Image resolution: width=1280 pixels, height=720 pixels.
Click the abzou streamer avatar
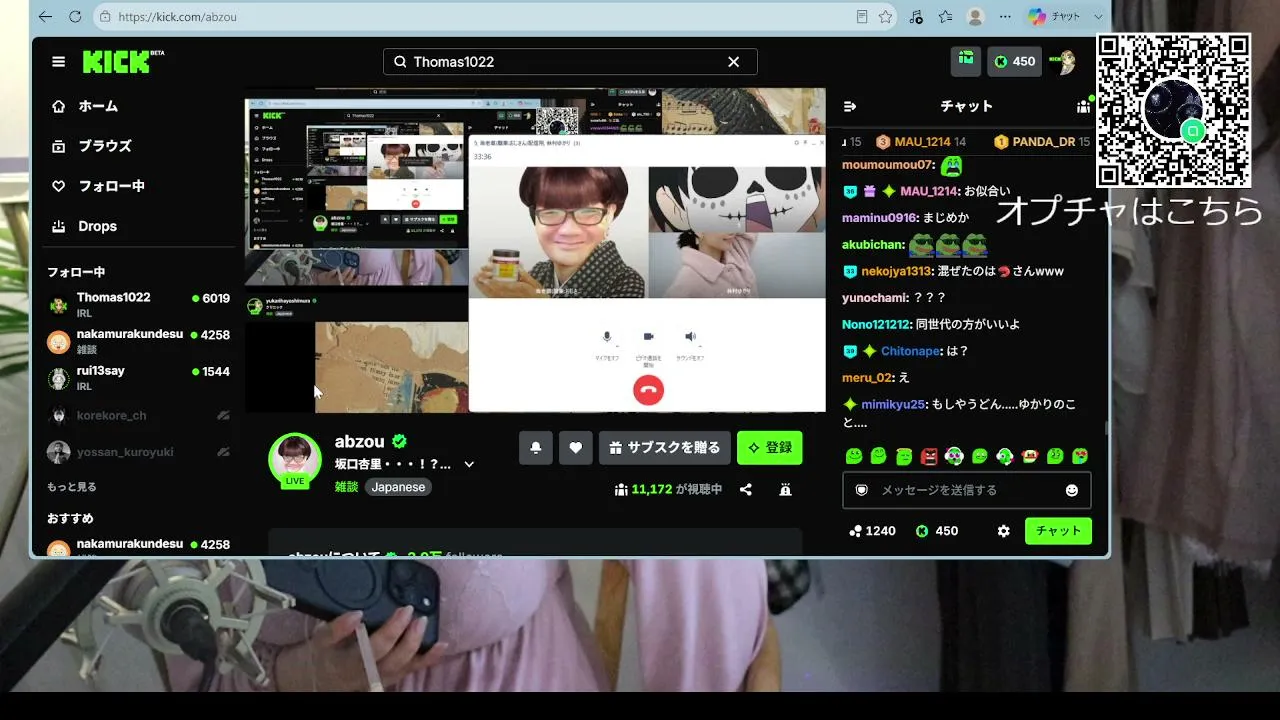pos(295,460)
